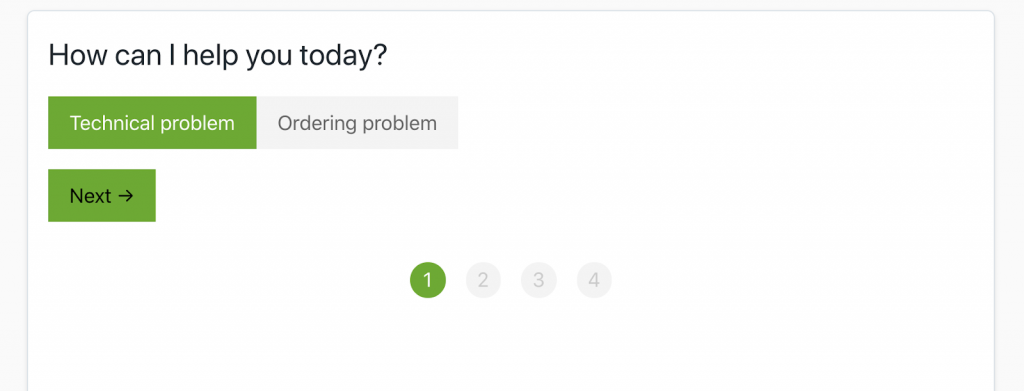Open step 3 in the wizard pager
The image size is (1024, 391).
[x=539, y=280]
